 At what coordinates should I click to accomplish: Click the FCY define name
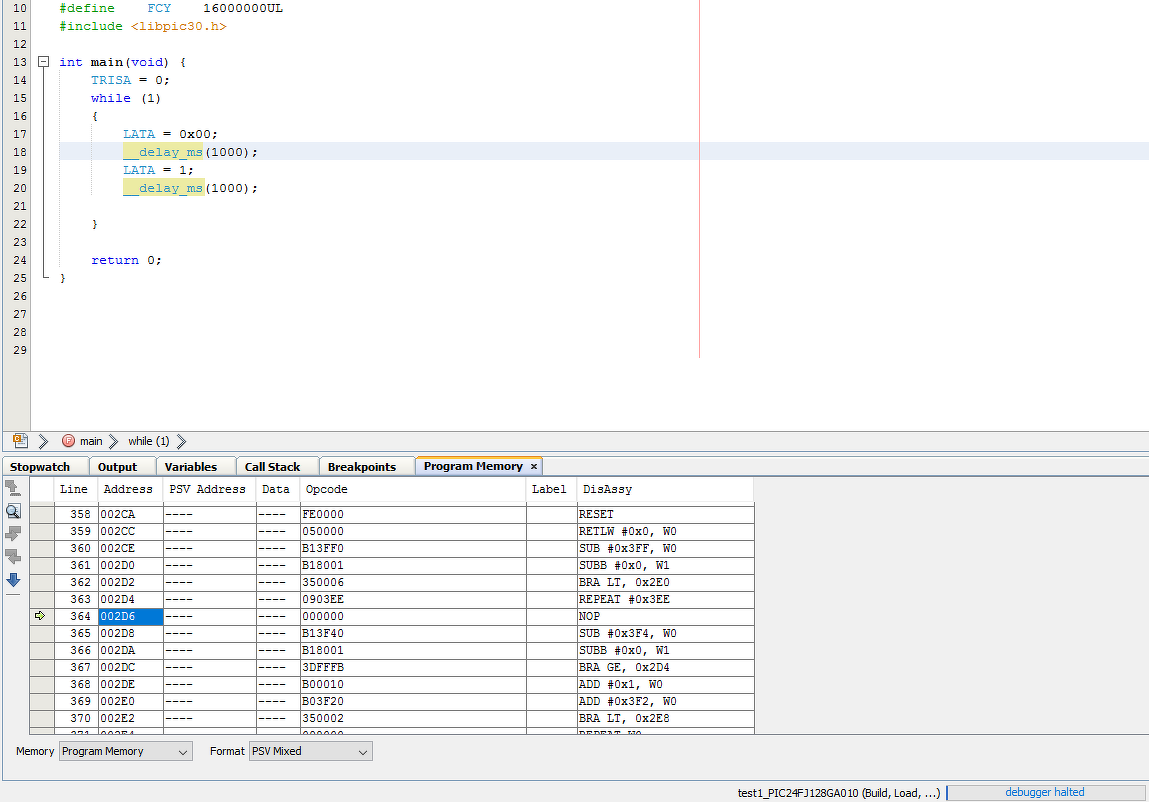[159, 9]
